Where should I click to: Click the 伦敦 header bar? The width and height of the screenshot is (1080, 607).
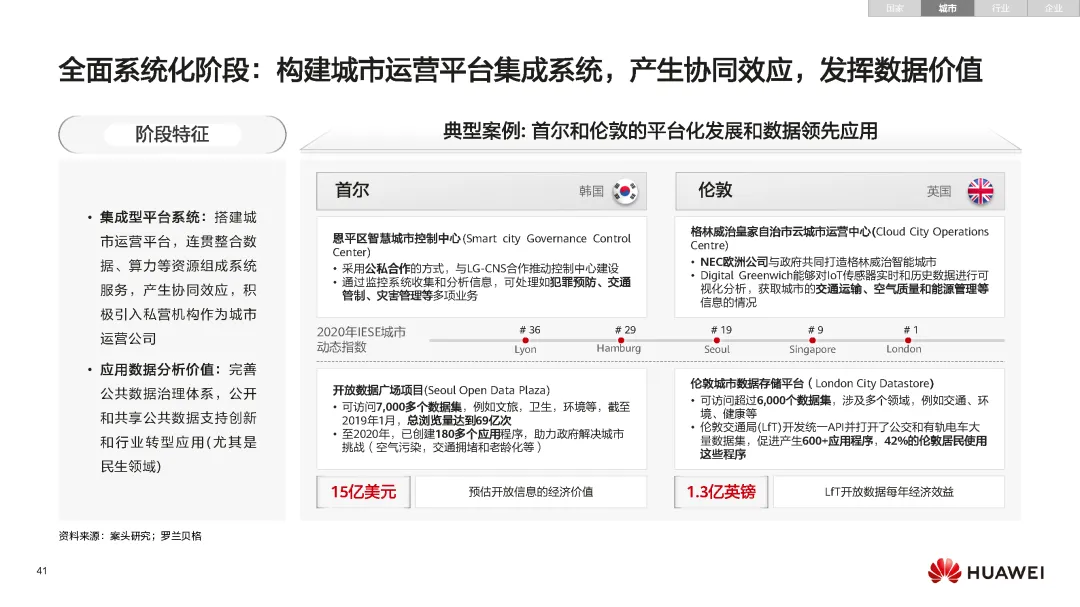840,191
